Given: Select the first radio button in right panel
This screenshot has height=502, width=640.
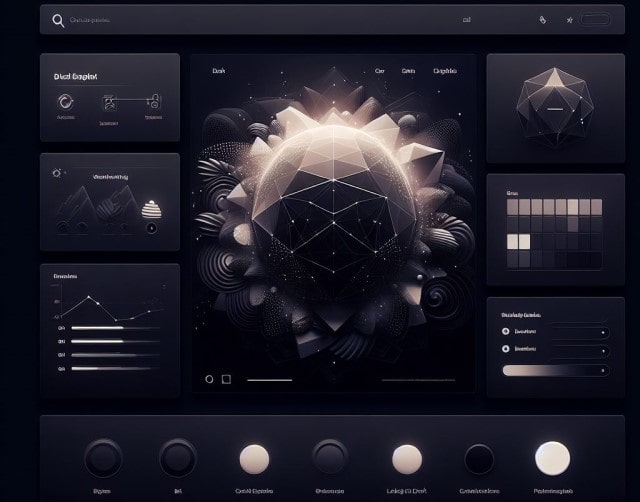Looking at the screenshot, I should pos(505,330).
